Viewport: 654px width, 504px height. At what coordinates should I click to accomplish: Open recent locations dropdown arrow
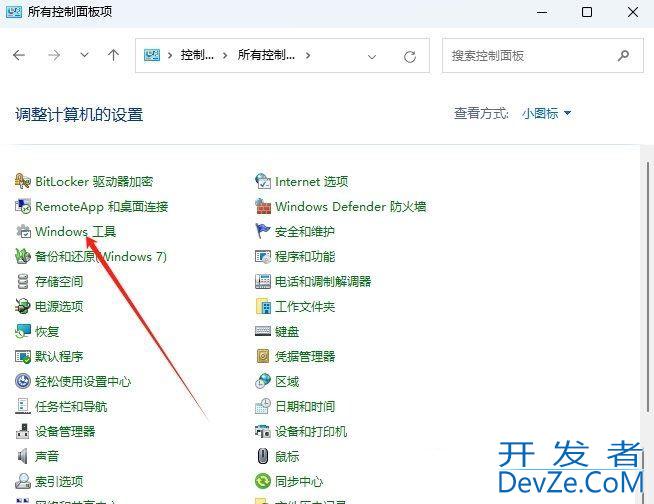84,55
